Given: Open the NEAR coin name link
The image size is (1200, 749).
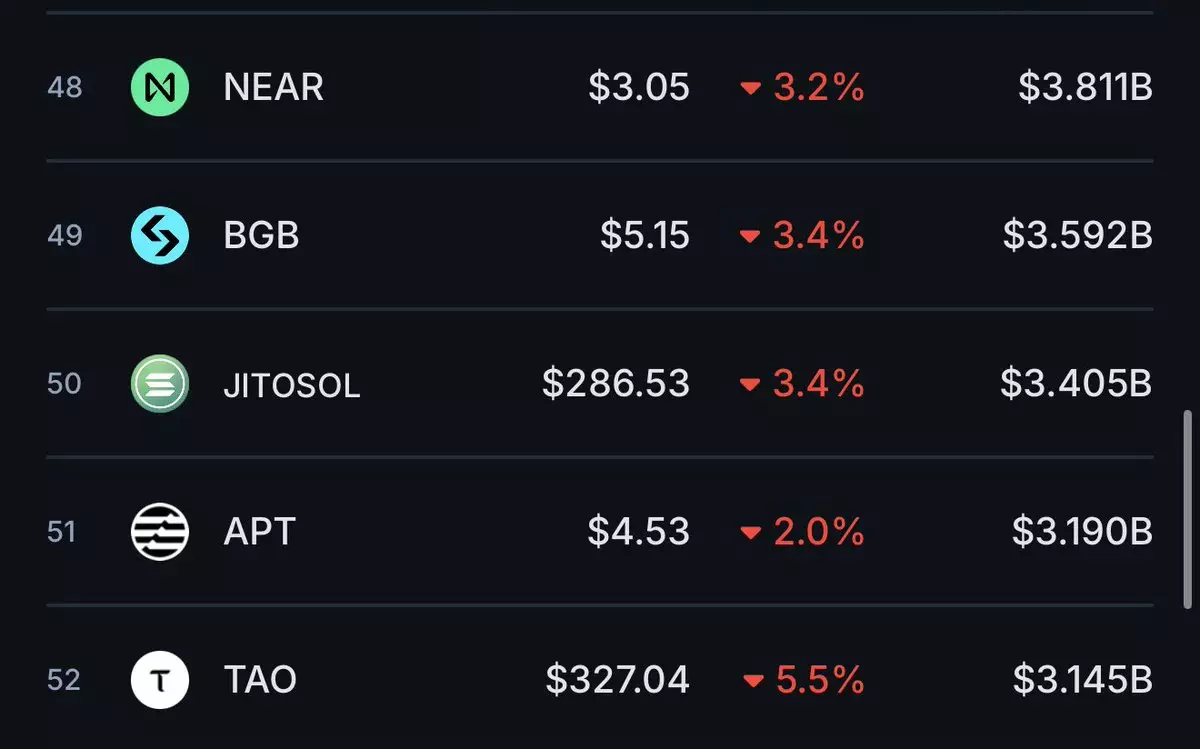Looking at the screenshot, I should coord(274,88).
